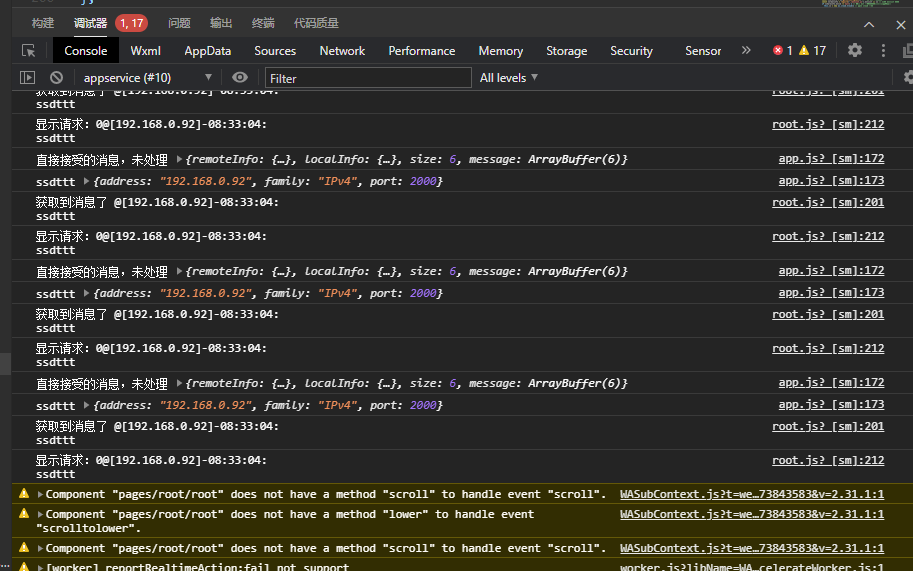Click the yellow warning count 17
The height and width of the screenshot is (571, 913).
[813, 51]
